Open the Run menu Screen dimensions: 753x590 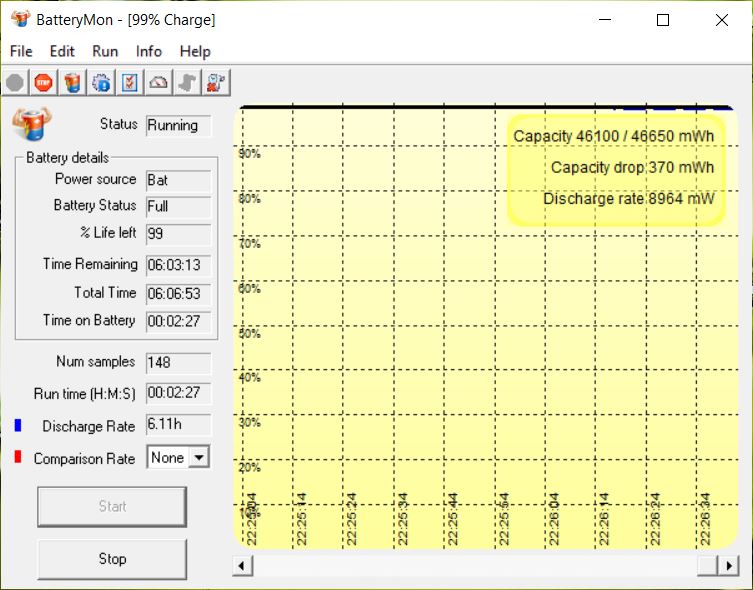click(x=105, y=51)
